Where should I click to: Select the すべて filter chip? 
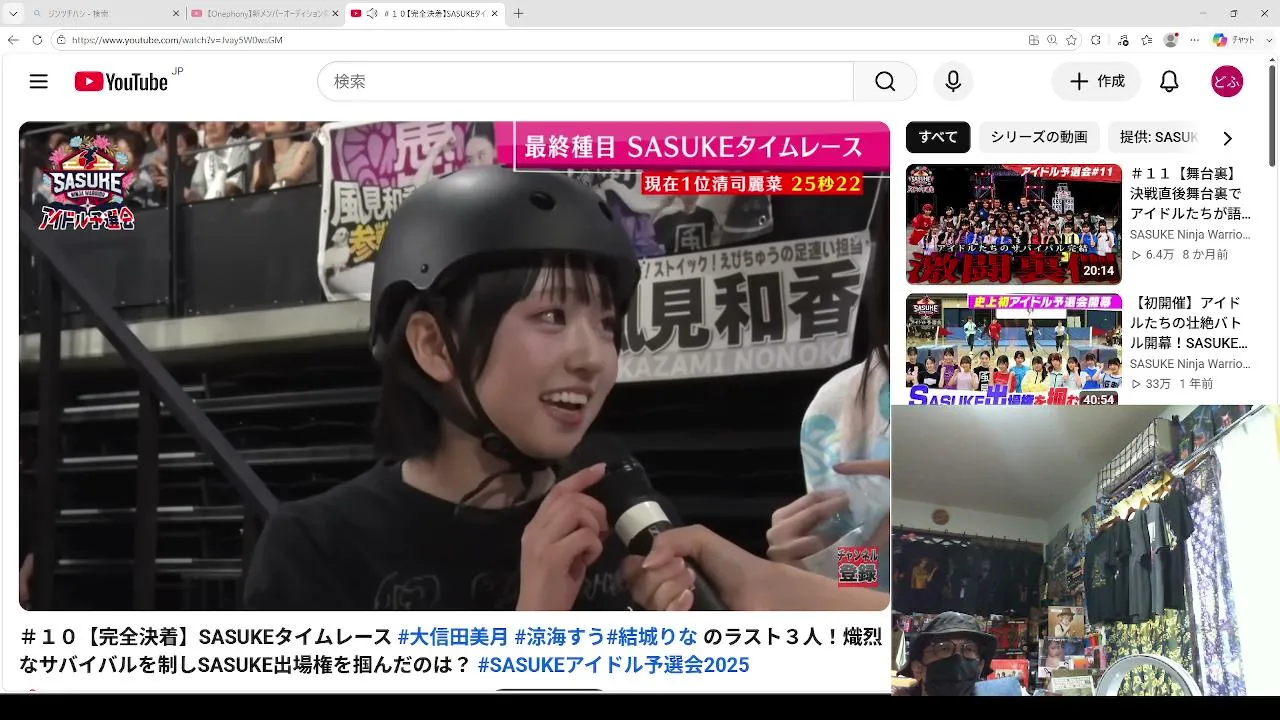938,137
